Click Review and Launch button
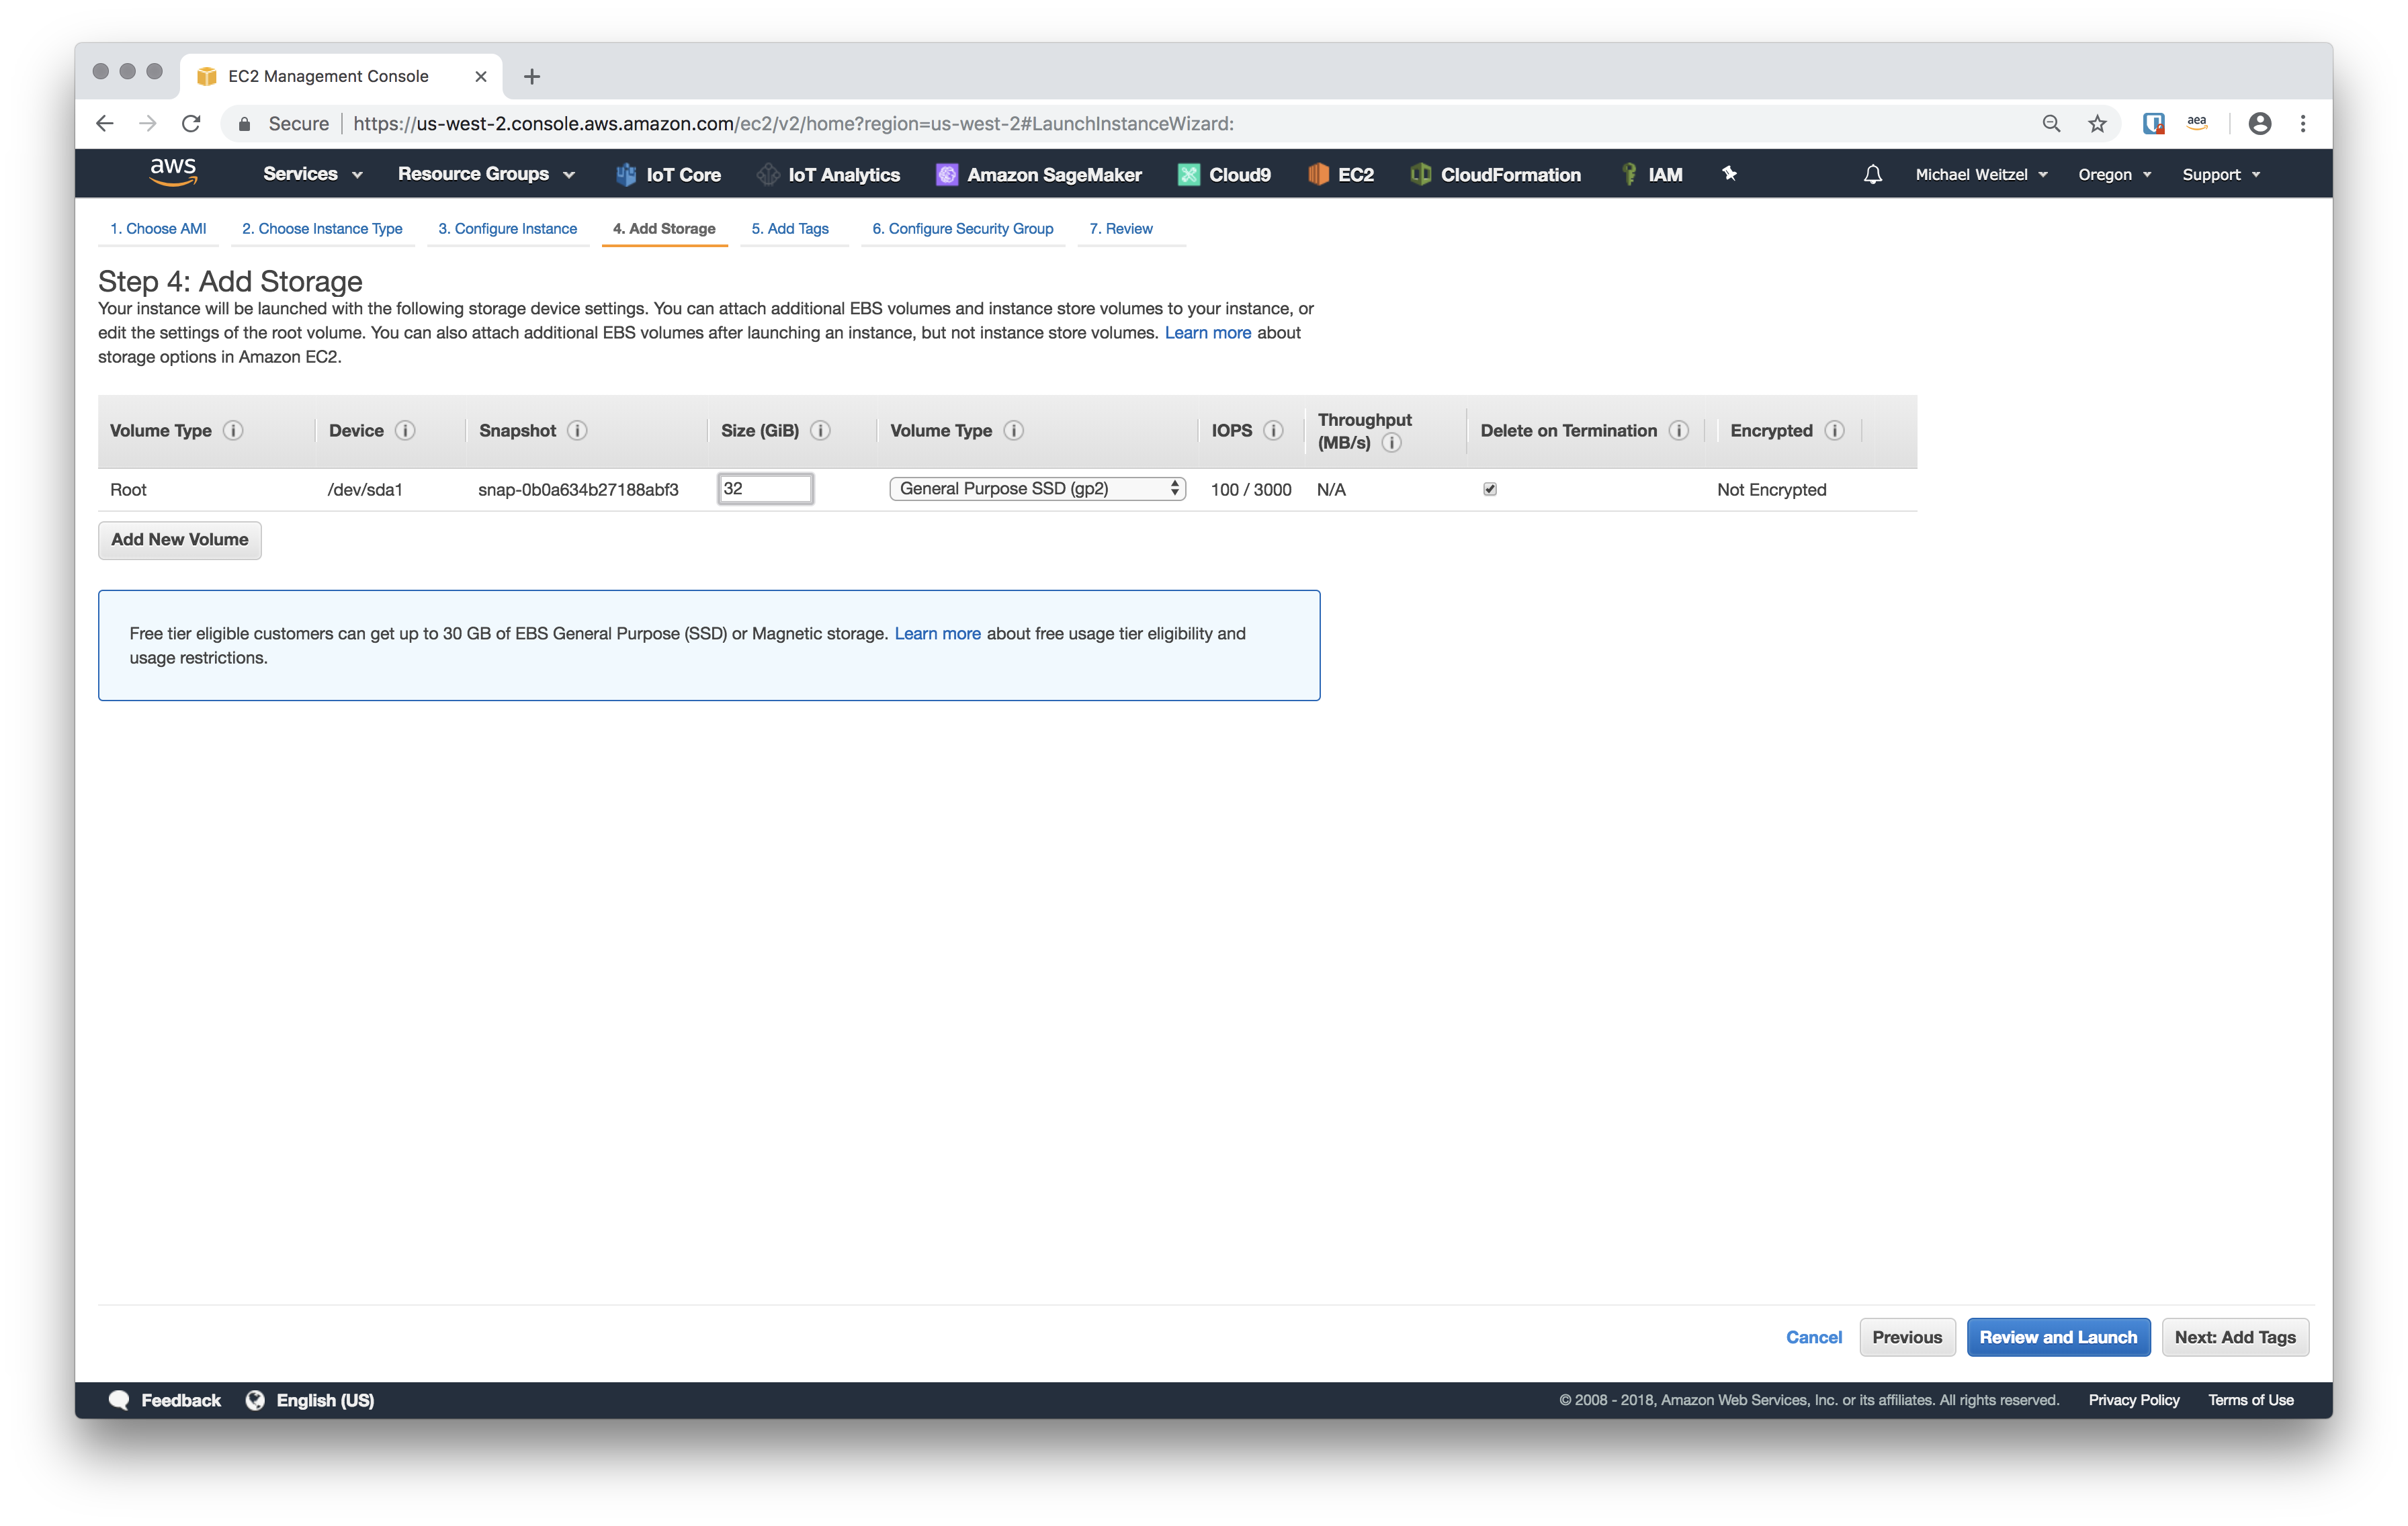 tap(2058, 1337)
